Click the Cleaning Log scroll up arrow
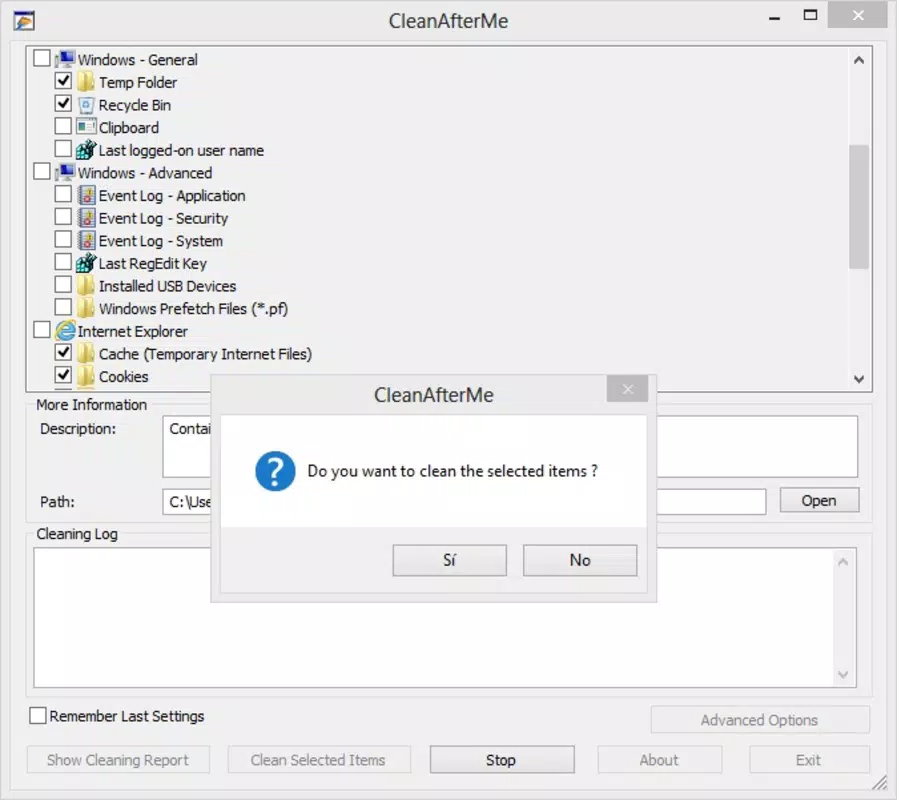This screenshot has width=897, height=800. click(x=843, y=562)
